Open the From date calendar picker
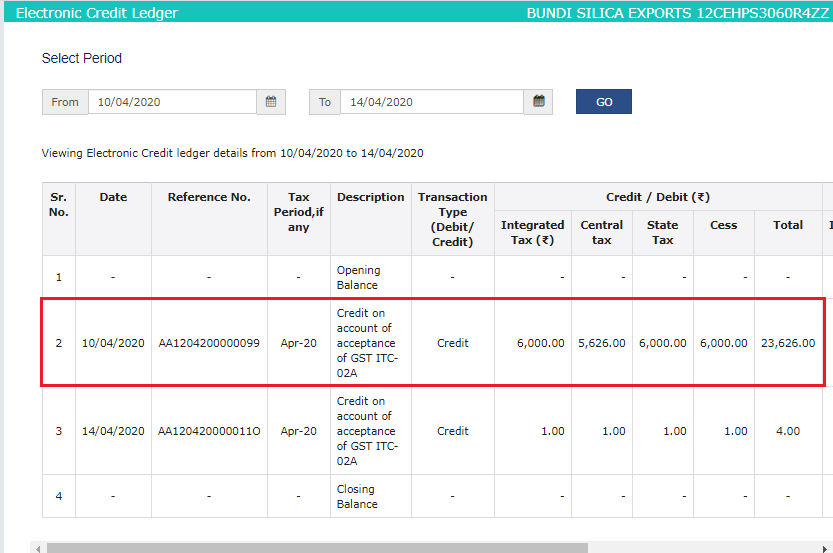833x553 pixels. (x=271, y=102)
